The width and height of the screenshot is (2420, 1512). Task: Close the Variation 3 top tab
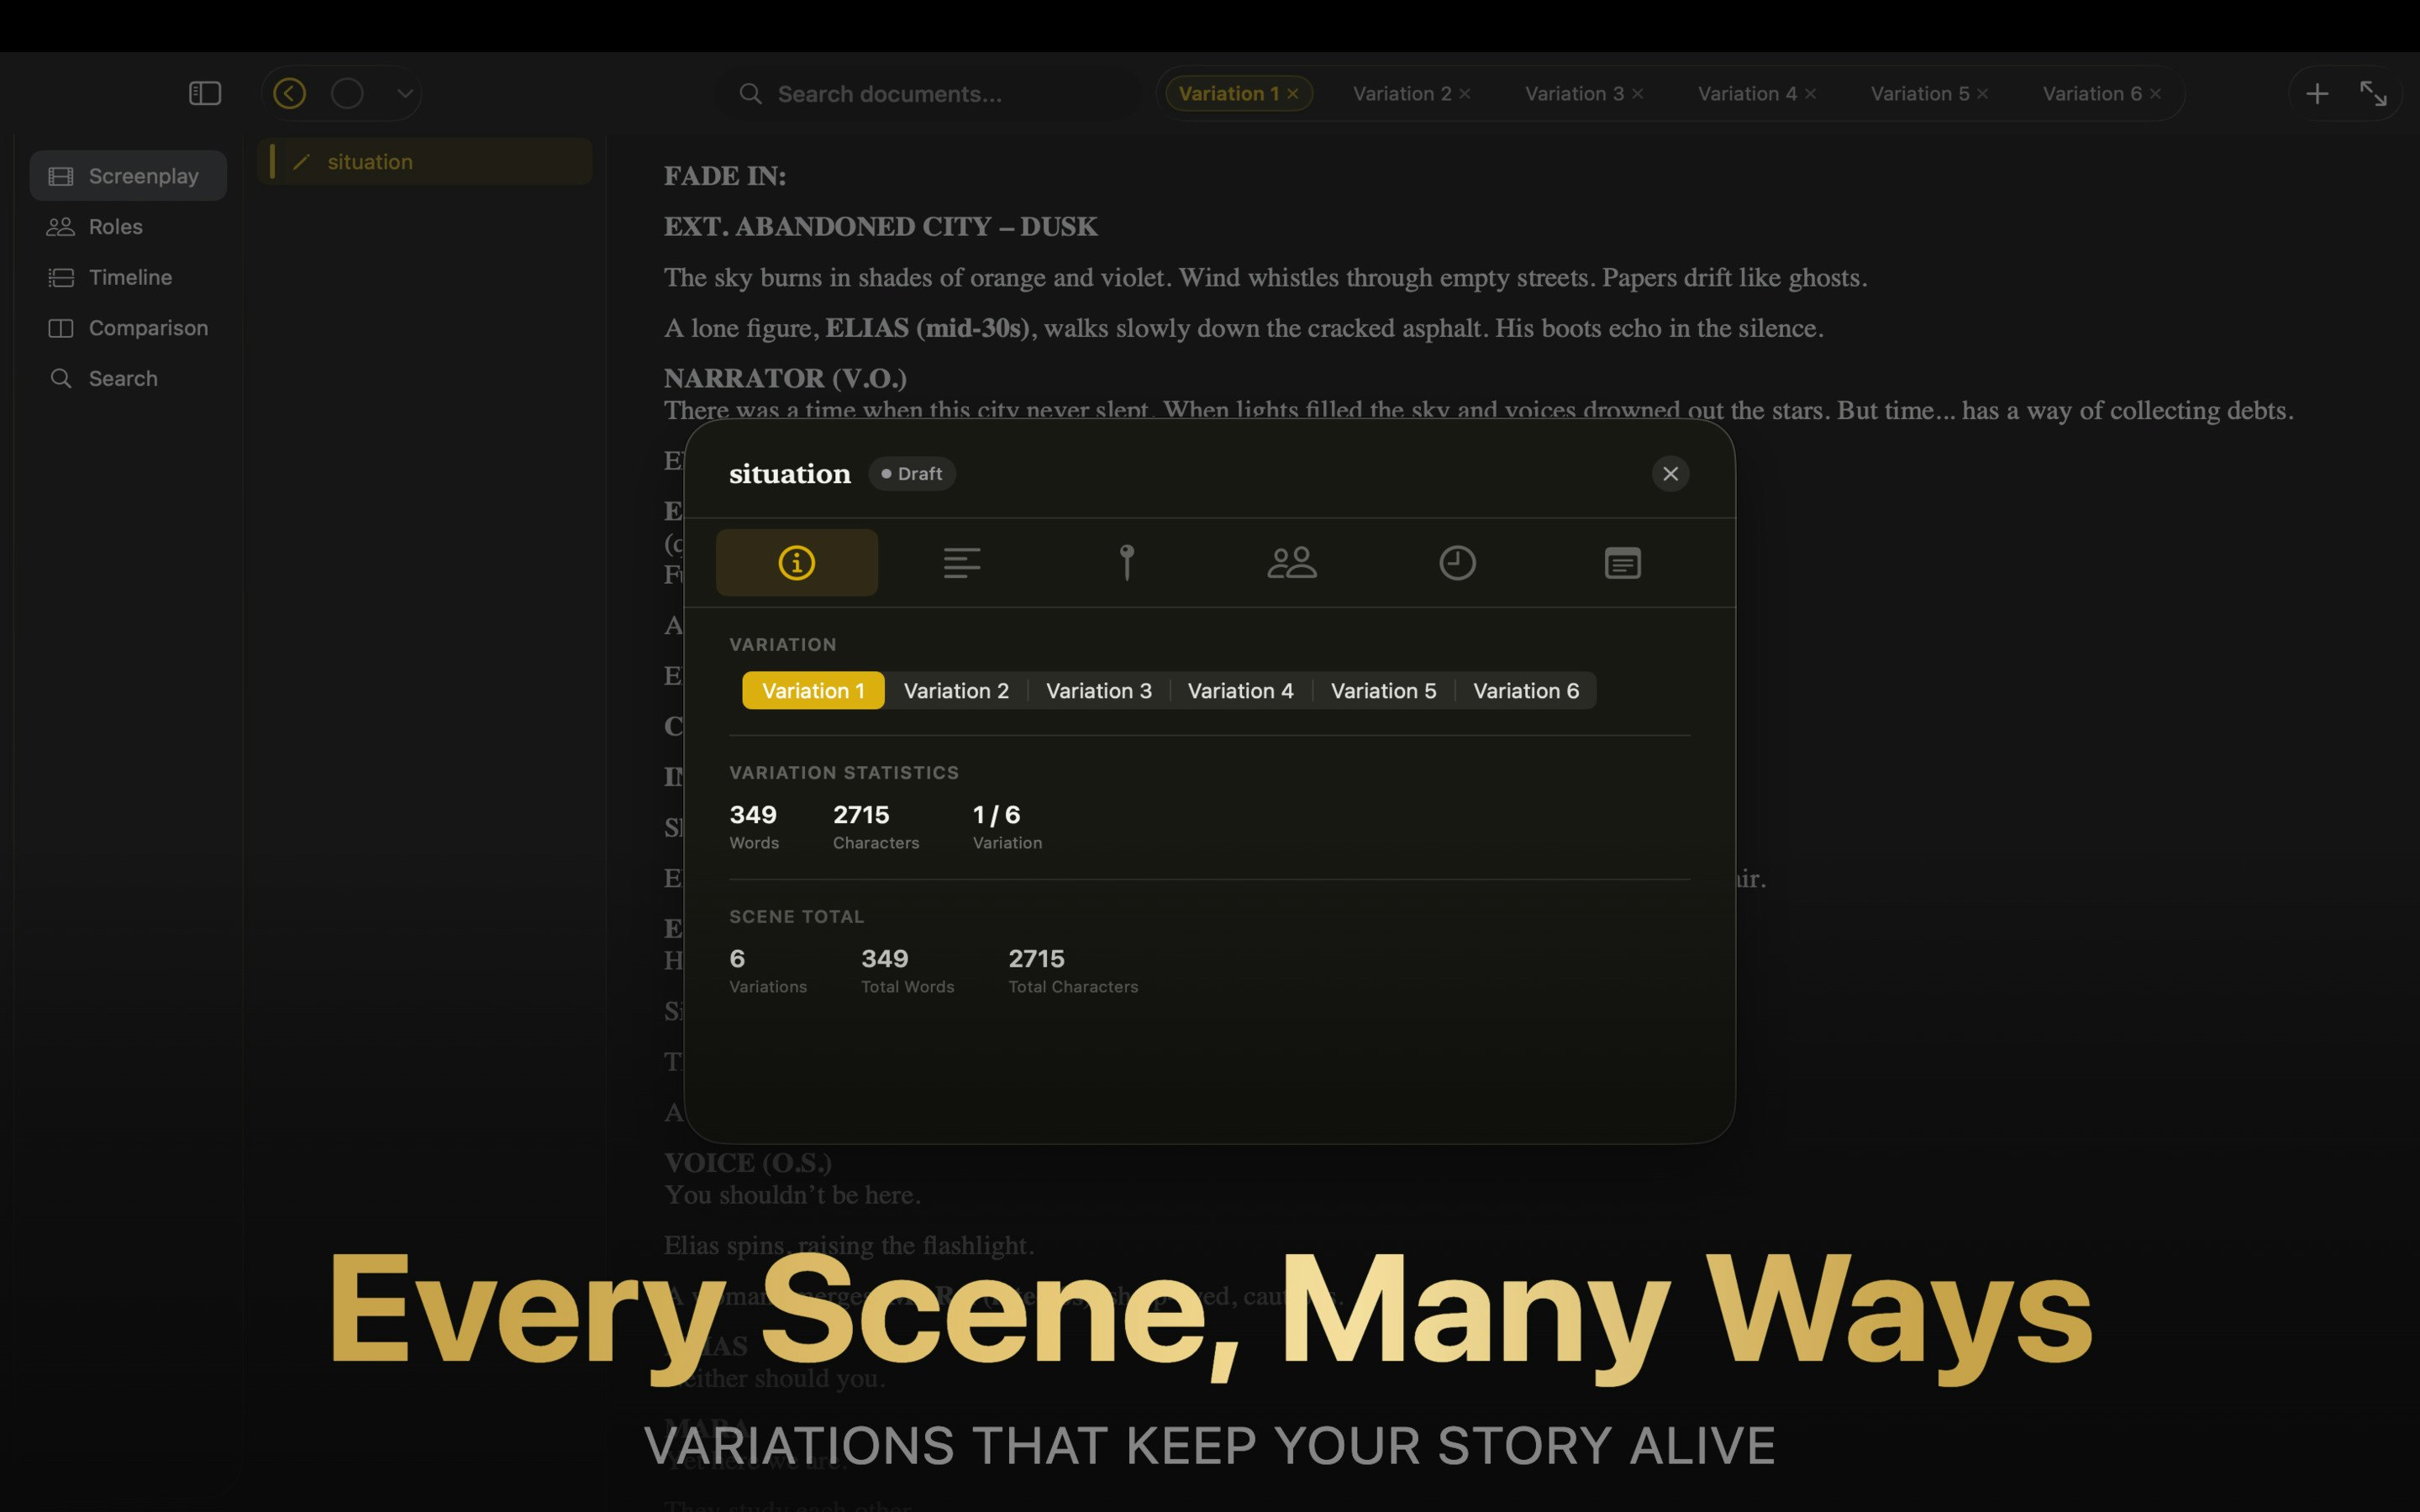(x=1638, y=93)
